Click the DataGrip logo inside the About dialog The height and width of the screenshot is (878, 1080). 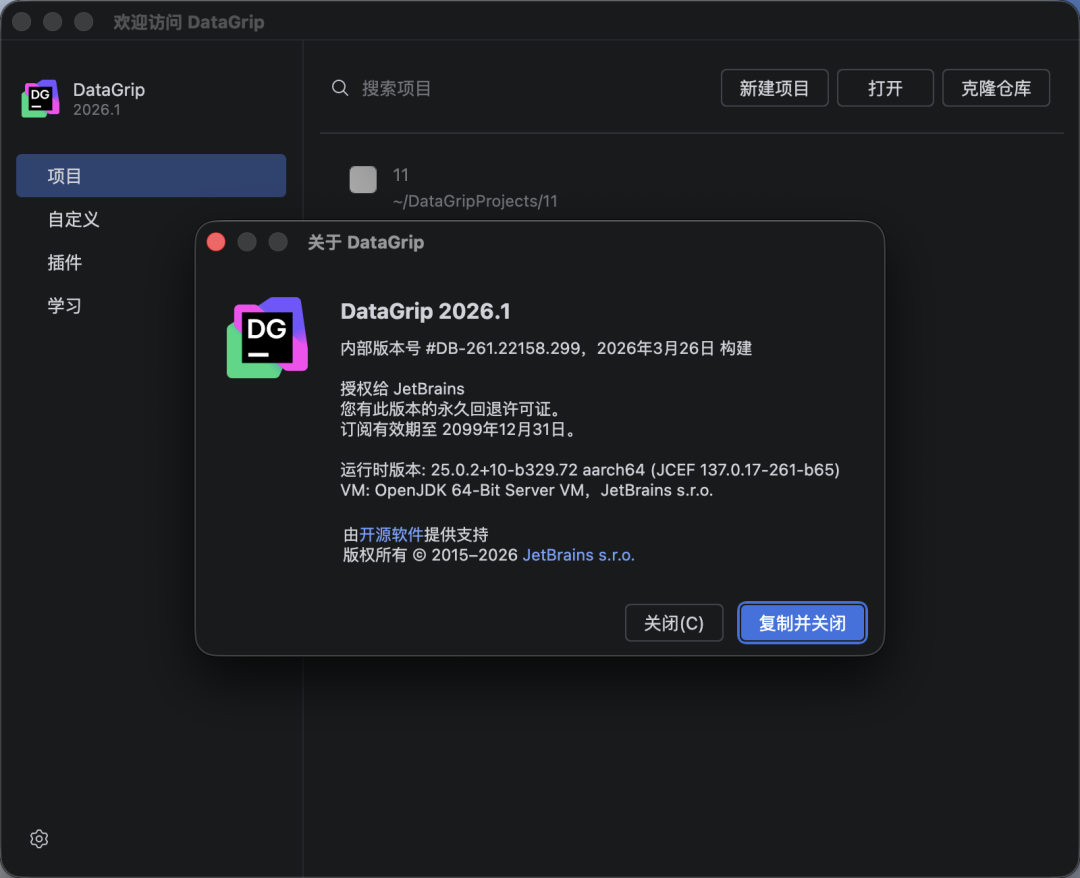(267, 338)
